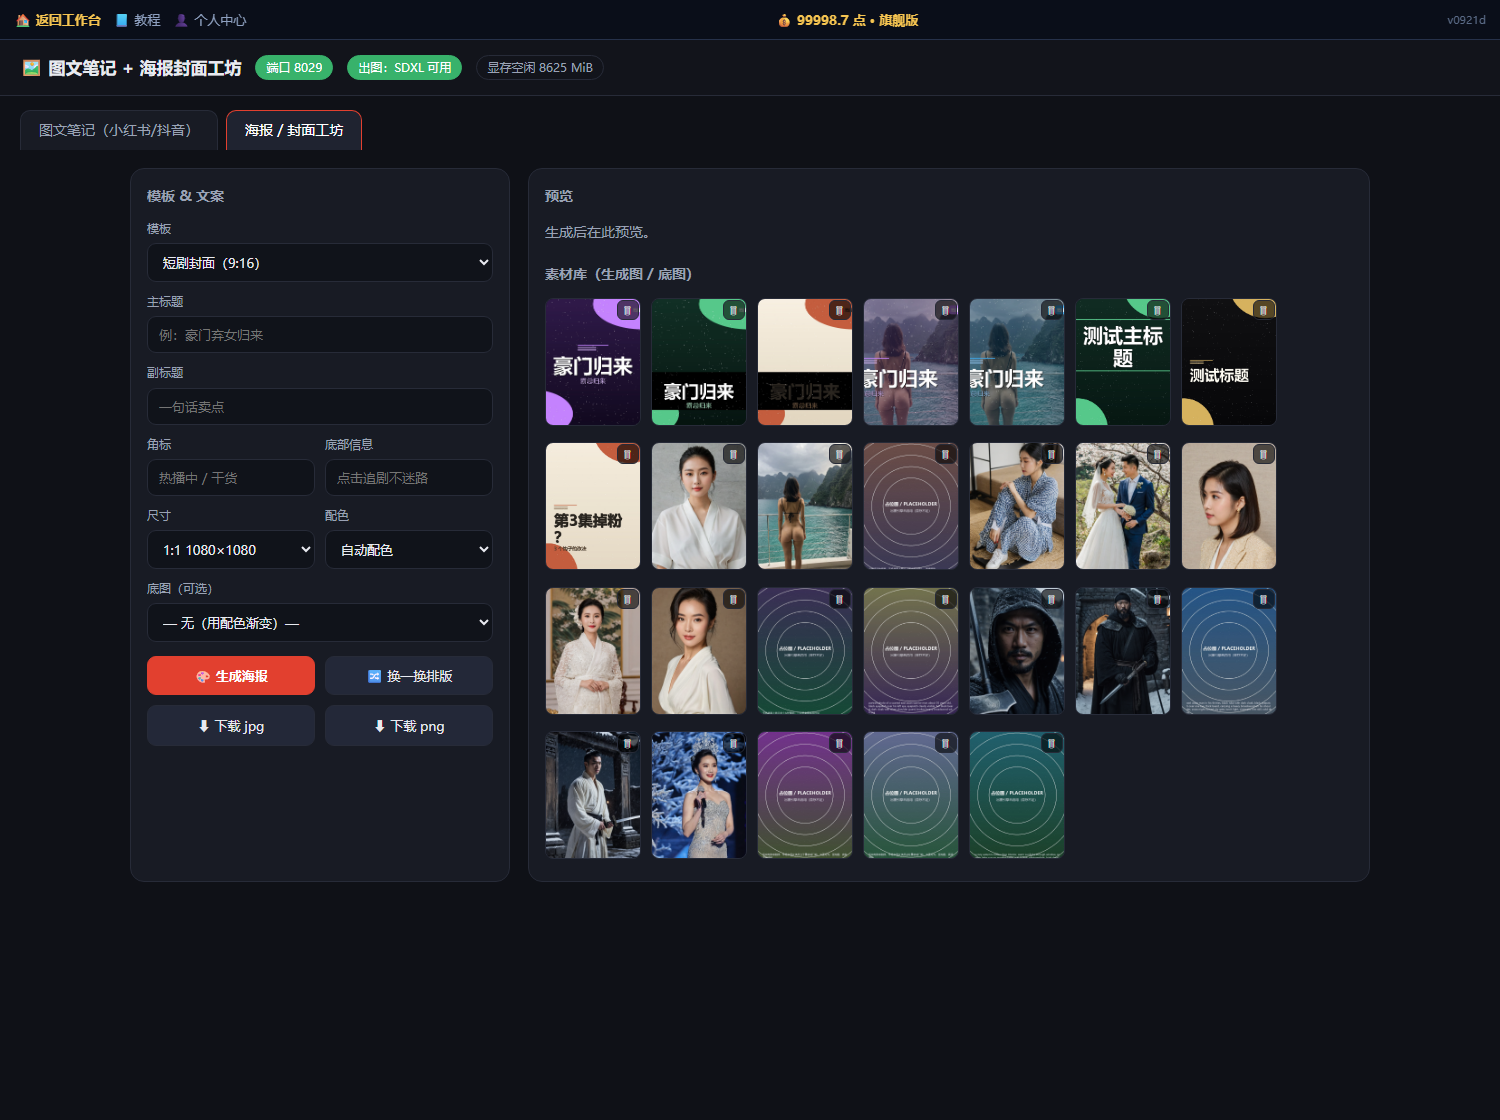1500x1120 pixels.
Task: Click trash icon on green 豪门归来 poster
Action: [x=733, y=311]
